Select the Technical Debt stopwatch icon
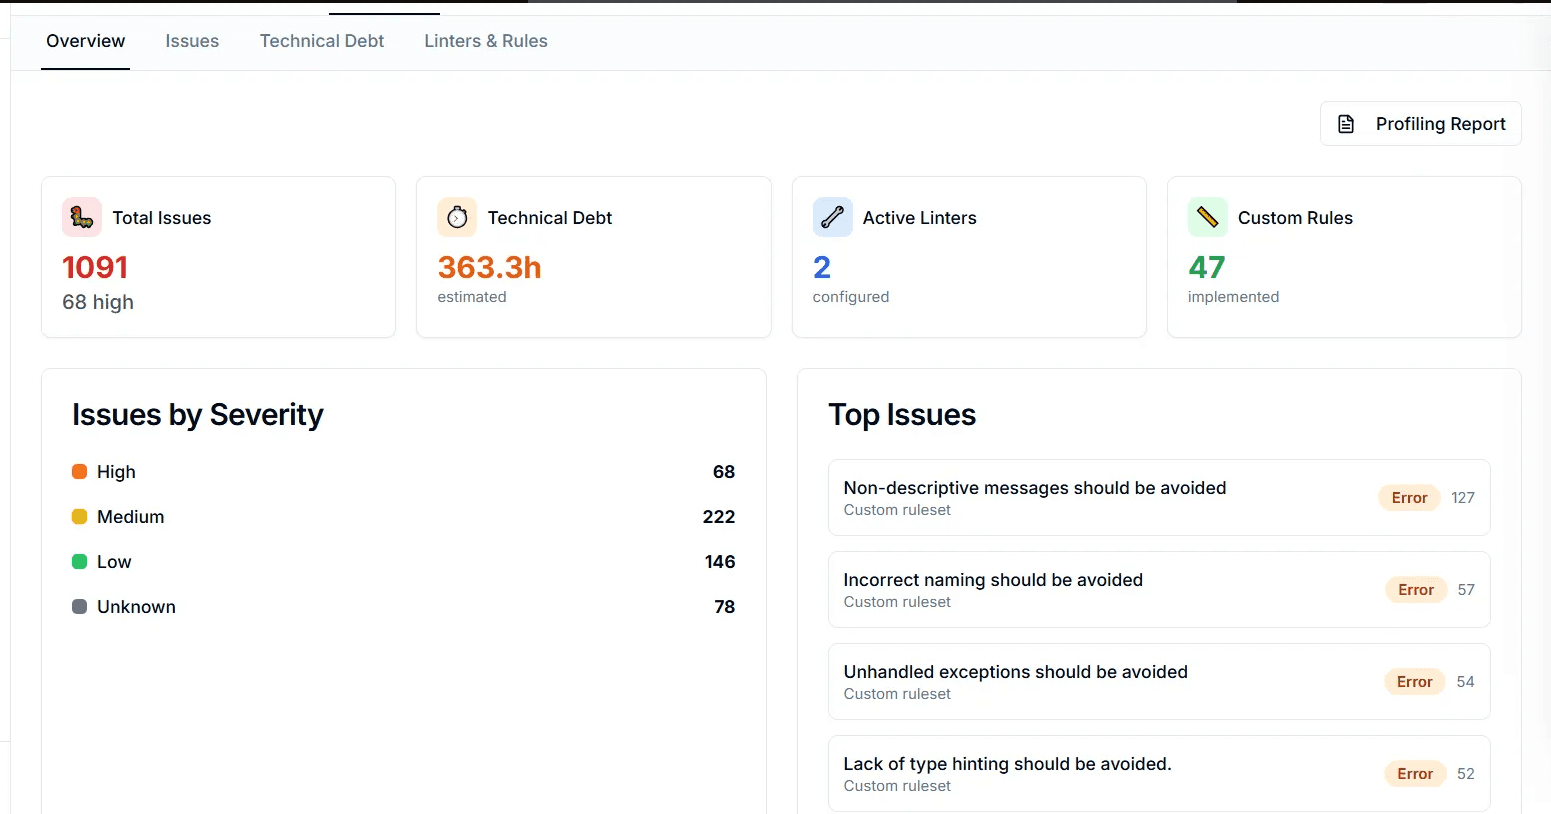The image size is (1551, 814). point(457,217)
